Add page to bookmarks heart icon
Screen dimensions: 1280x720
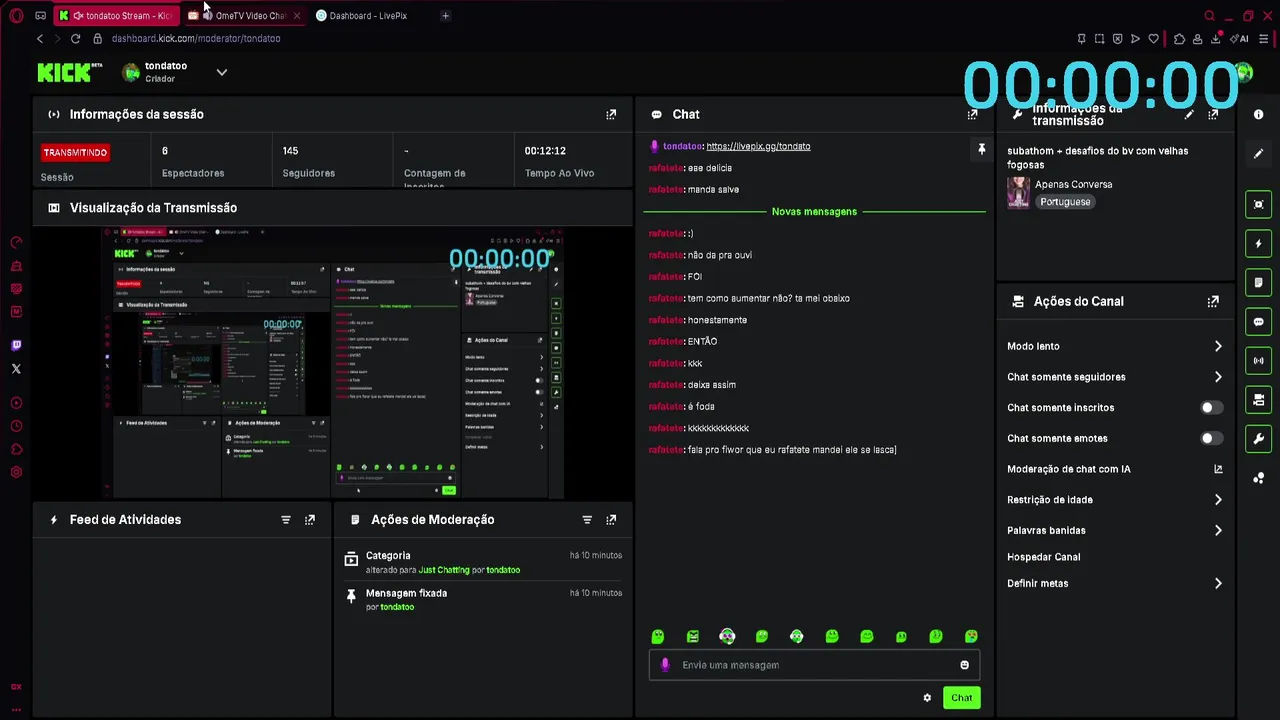click(1153, 39)
